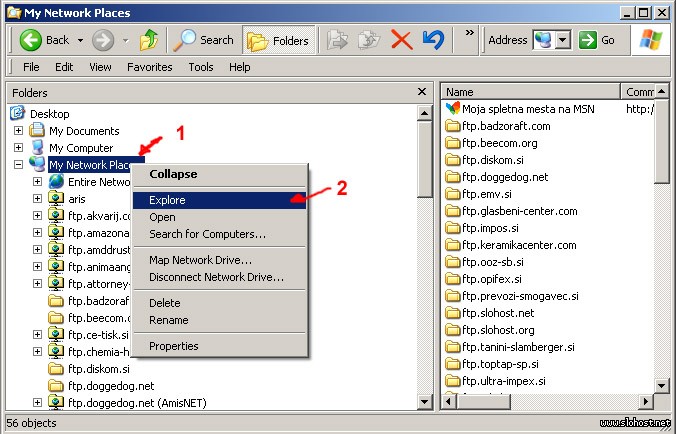Viewport: 676px width, 434px height.
Task: Select ftp.slohost.net folder in file list
Action: coord(497,313)
